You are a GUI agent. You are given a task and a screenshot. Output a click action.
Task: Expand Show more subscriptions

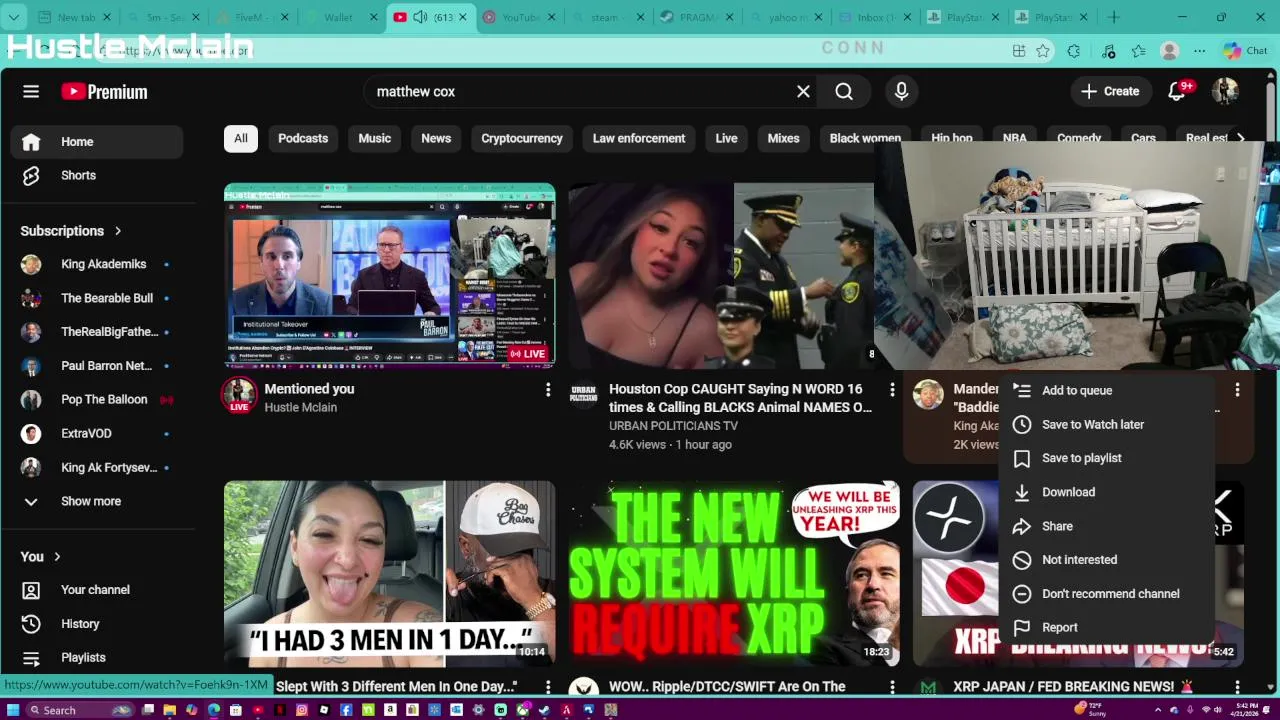point(97,502)
